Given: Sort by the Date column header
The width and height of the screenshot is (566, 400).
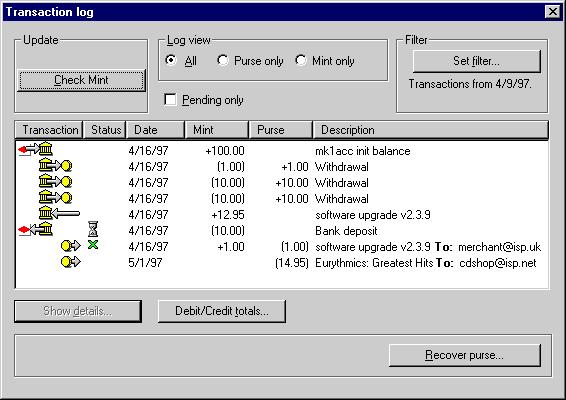Looking at the screenshot, I should coord(155,130).
